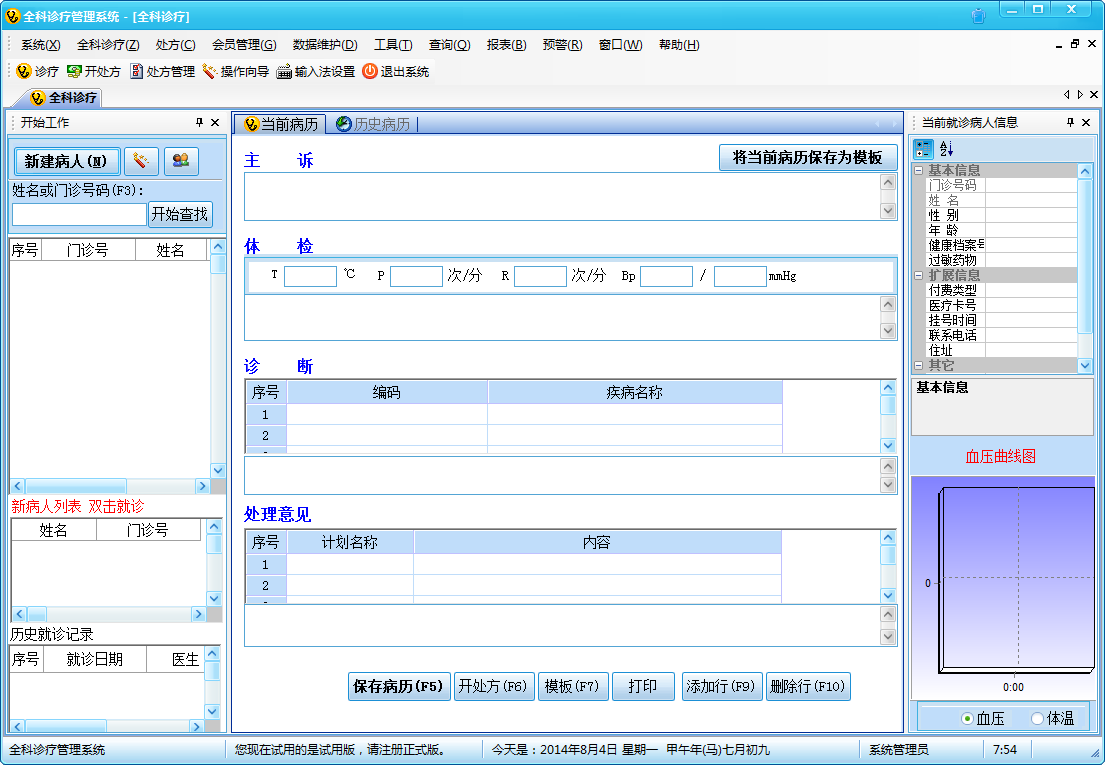
Task: Click the P pulse input field
Action: click(x=416, y=276)
